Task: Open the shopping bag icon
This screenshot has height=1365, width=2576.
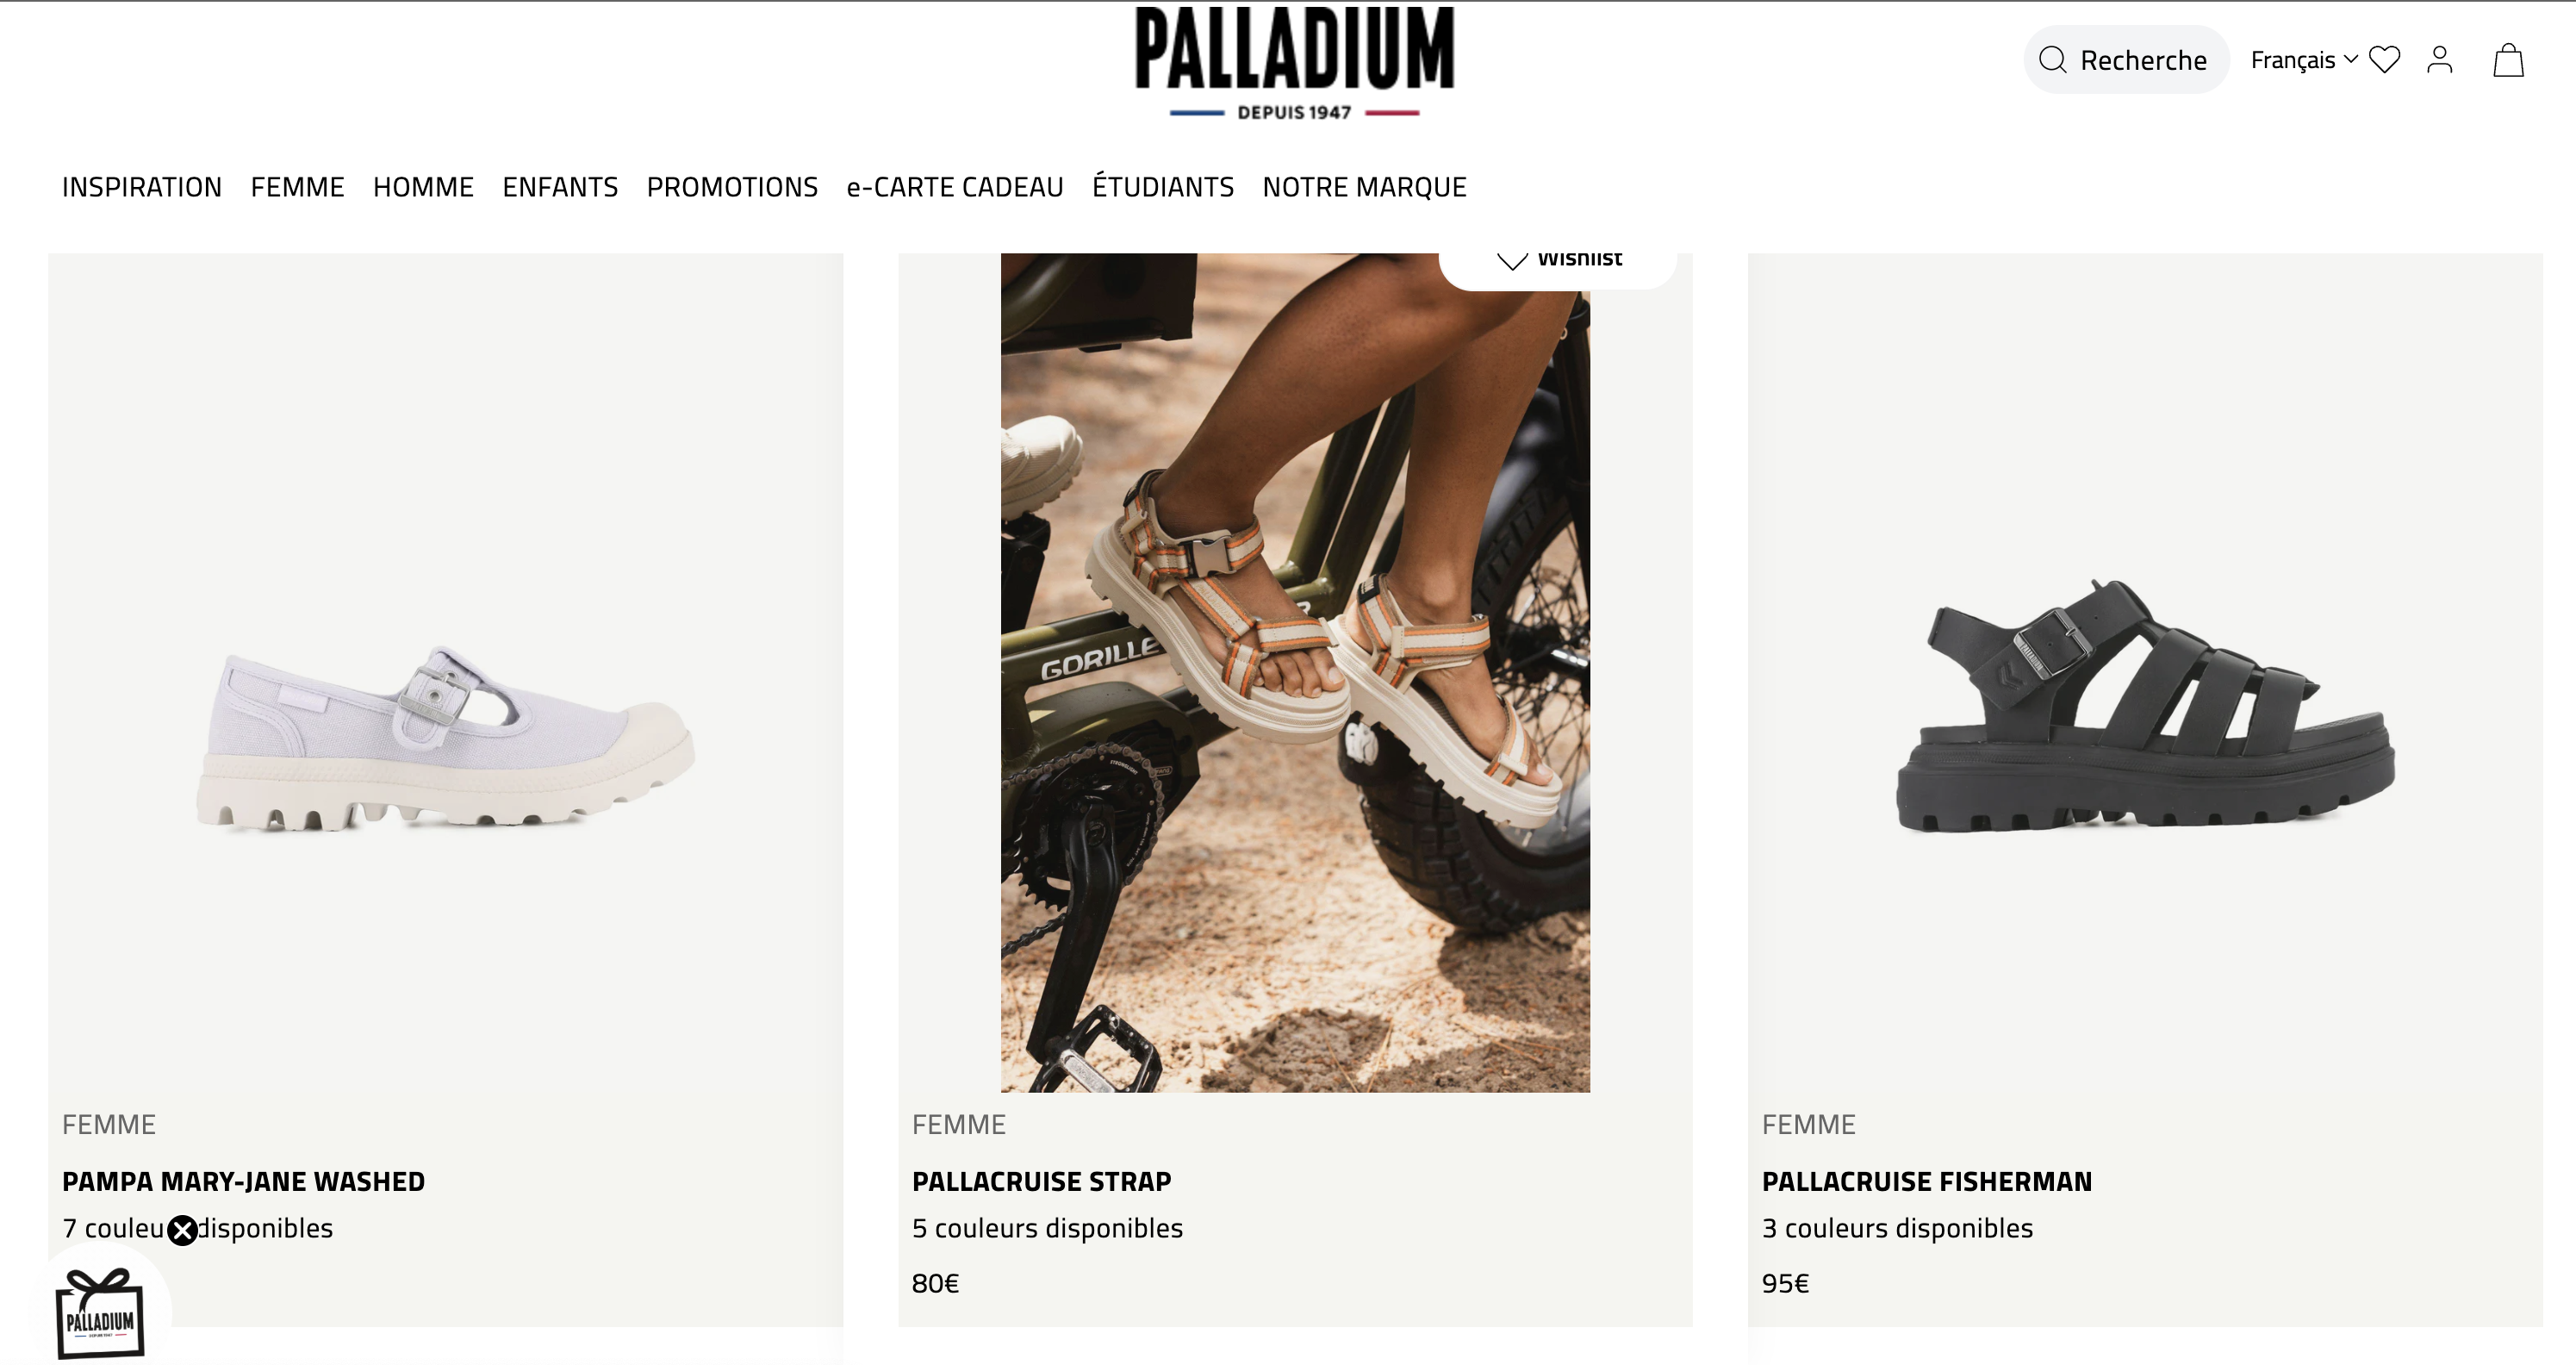Action: [2508, 60]
